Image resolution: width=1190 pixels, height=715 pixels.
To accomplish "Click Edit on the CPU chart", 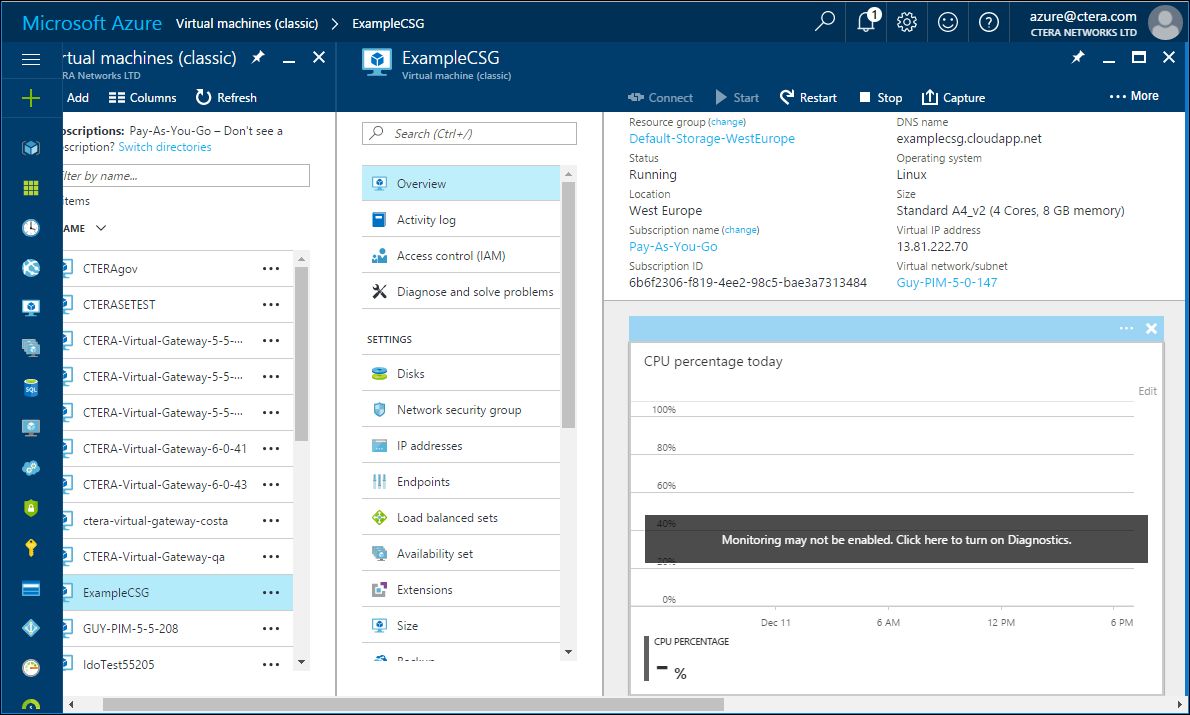I will (1148, 391).
